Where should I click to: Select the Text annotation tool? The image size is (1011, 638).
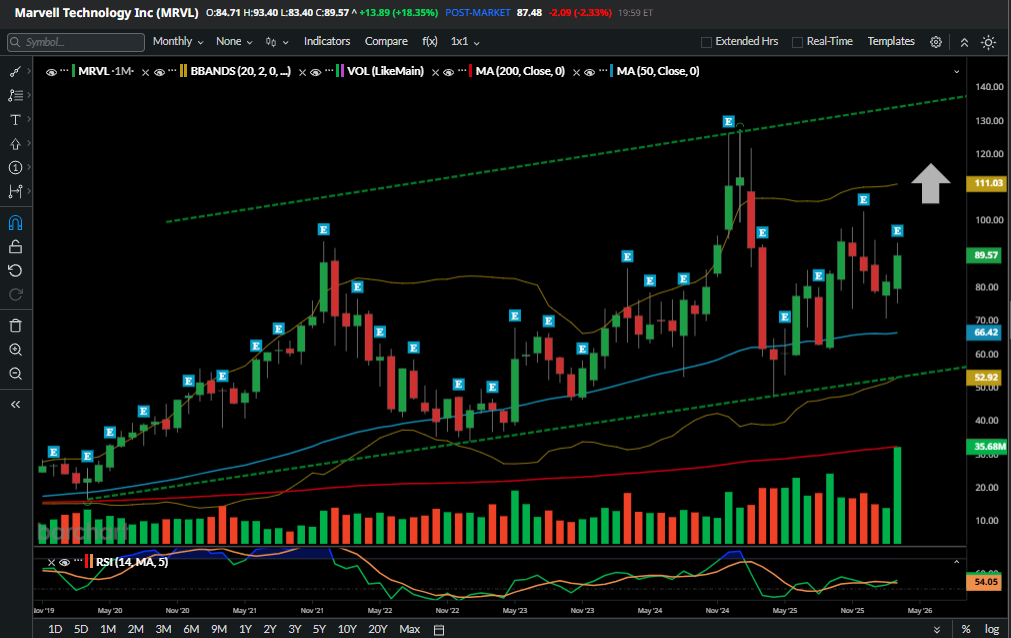tap(15, 119)
